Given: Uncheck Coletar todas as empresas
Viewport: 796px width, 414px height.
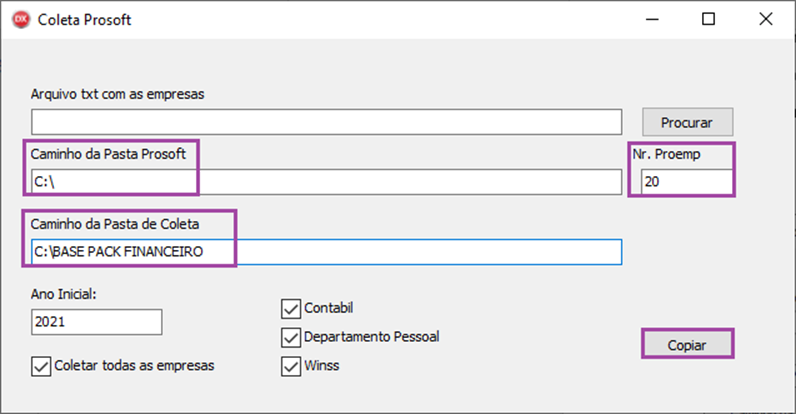Looking at the screenshot, I should tap(41, 365).
